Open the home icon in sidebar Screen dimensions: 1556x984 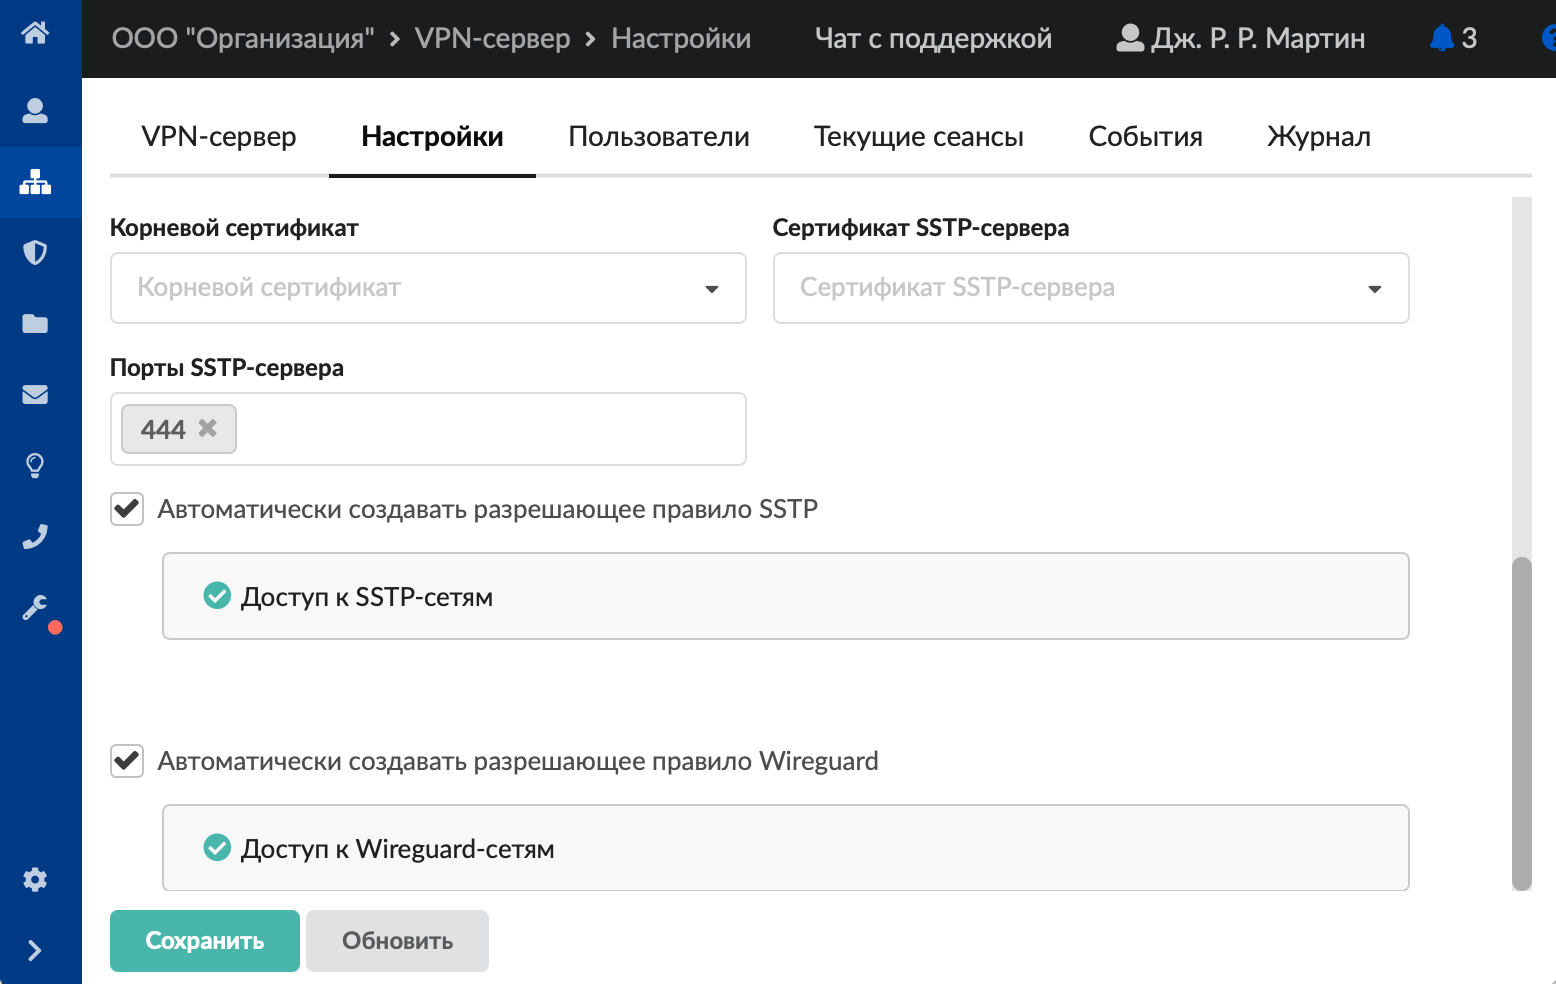[x=35, y=33]
